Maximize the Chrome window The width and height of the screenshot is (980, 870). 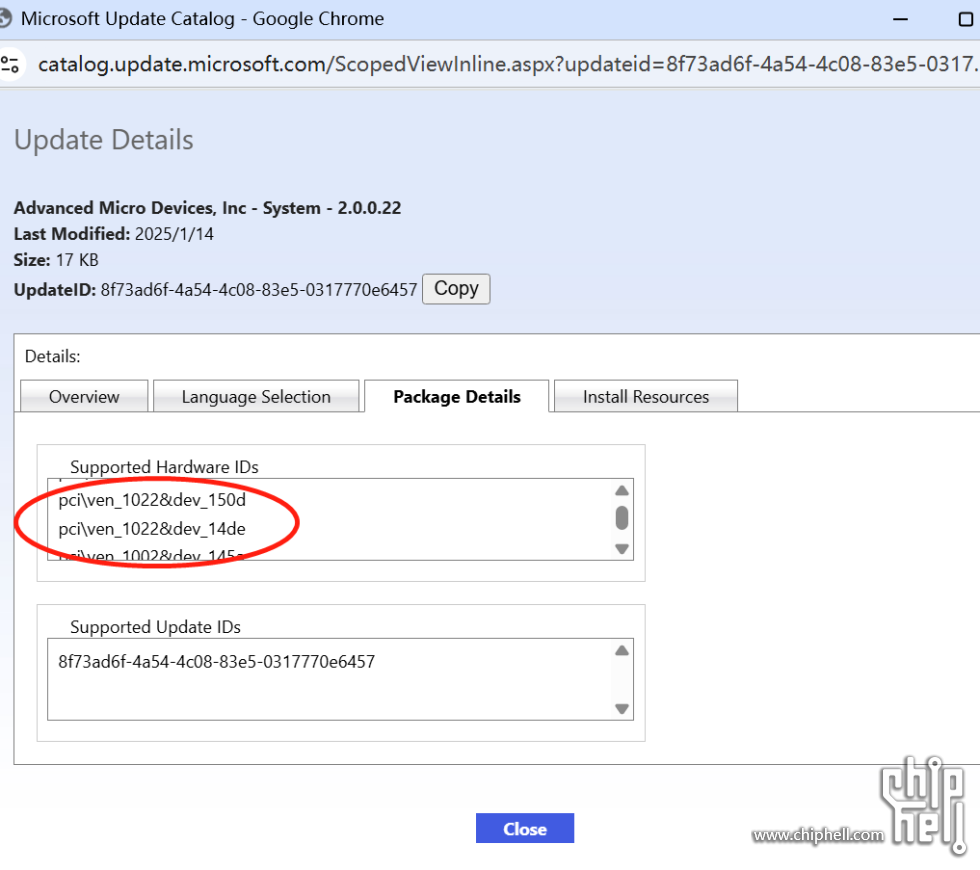tap(966, 19)
